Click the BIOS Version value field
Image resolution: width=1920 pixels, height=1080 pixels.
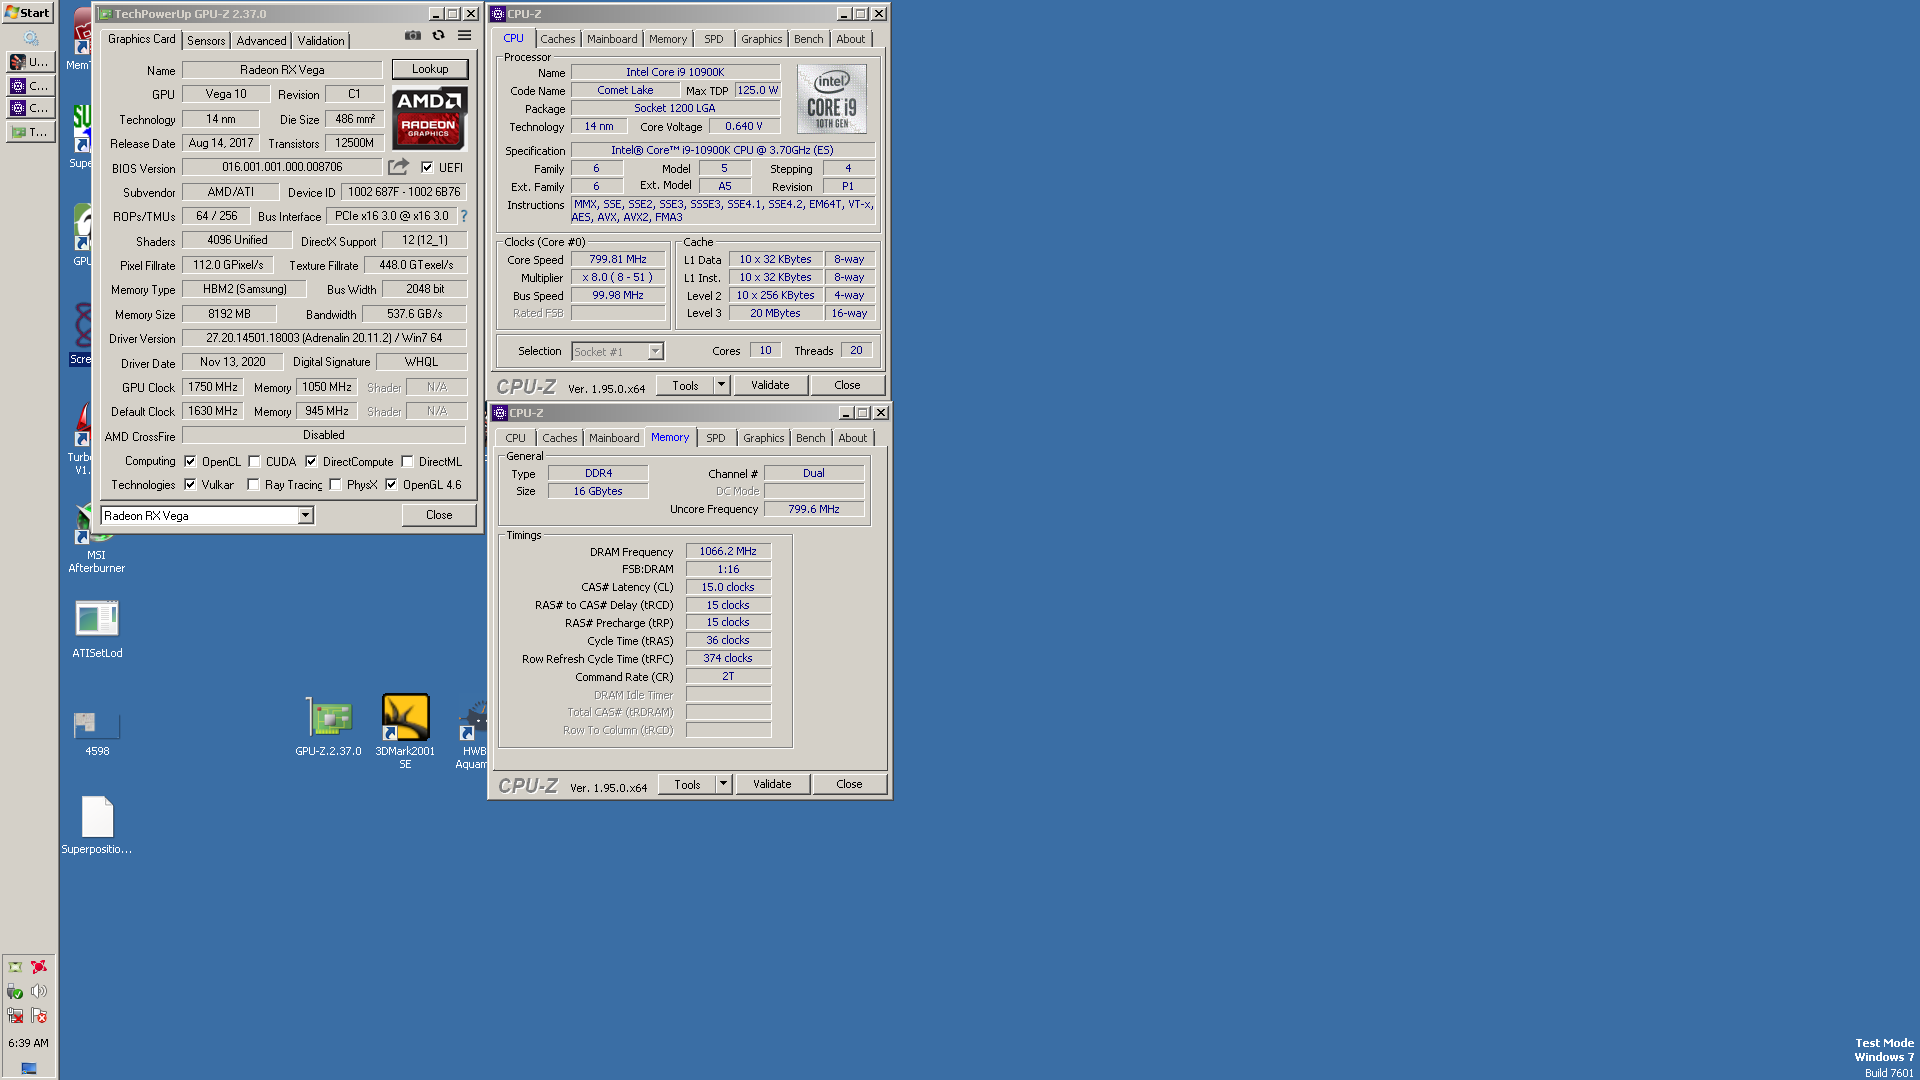[282, 167]
